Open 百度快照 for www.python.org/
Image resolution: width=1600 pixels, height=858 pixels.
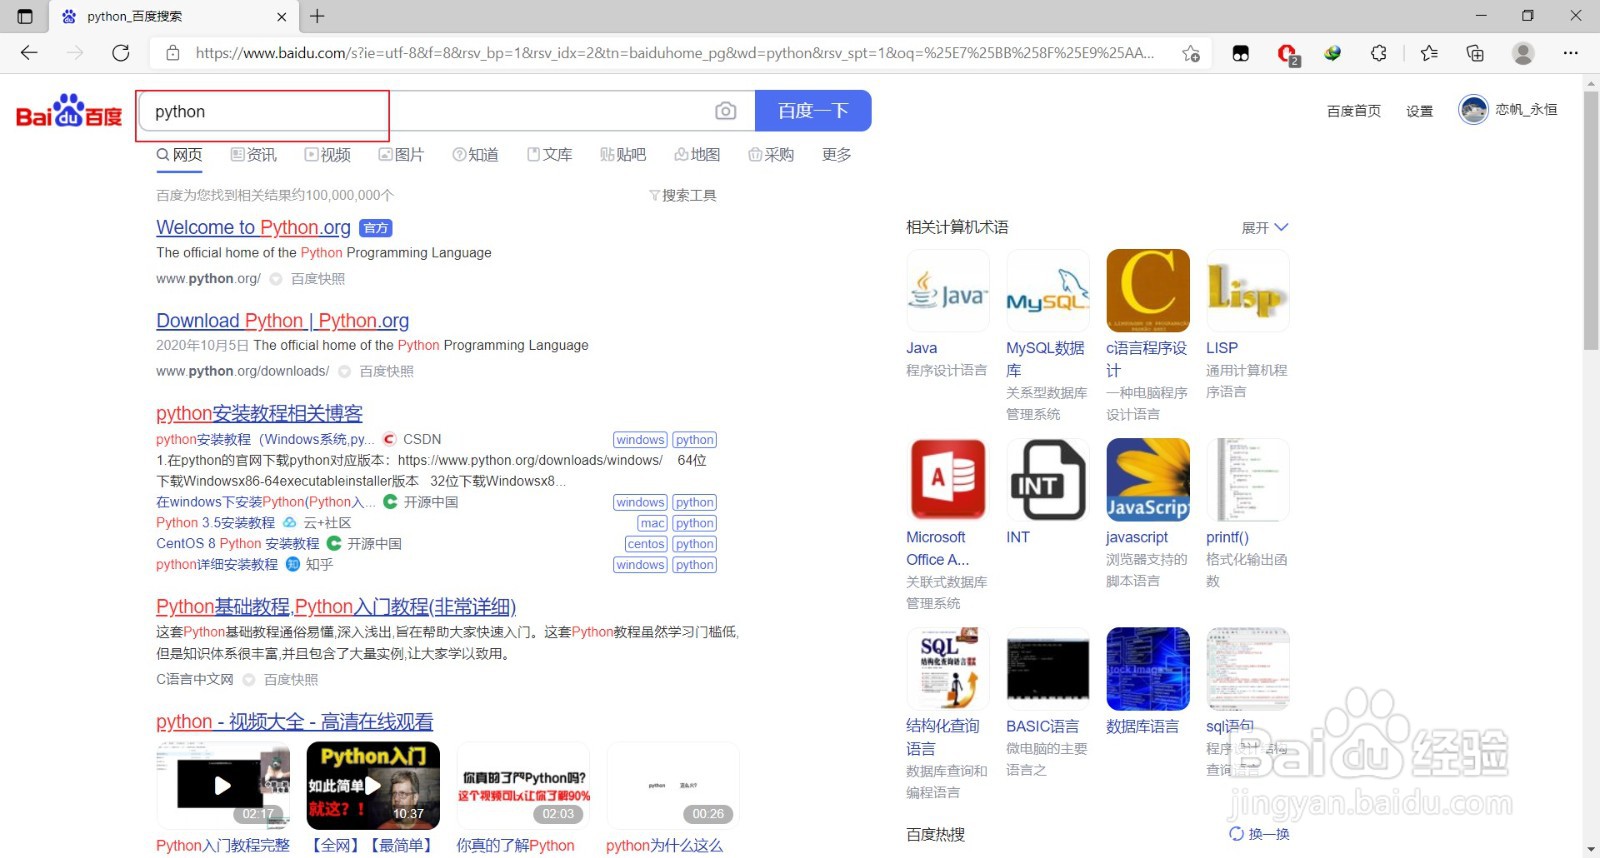tap(317, 279)
